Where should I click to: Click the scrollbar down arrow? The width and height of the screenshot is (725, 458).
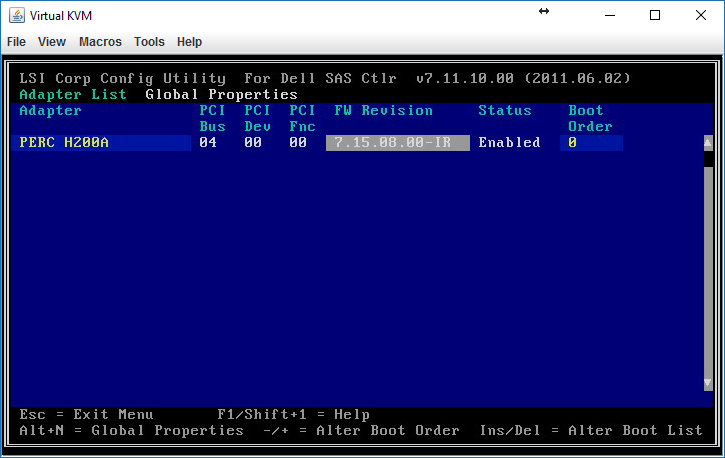[x=708, y=383]
